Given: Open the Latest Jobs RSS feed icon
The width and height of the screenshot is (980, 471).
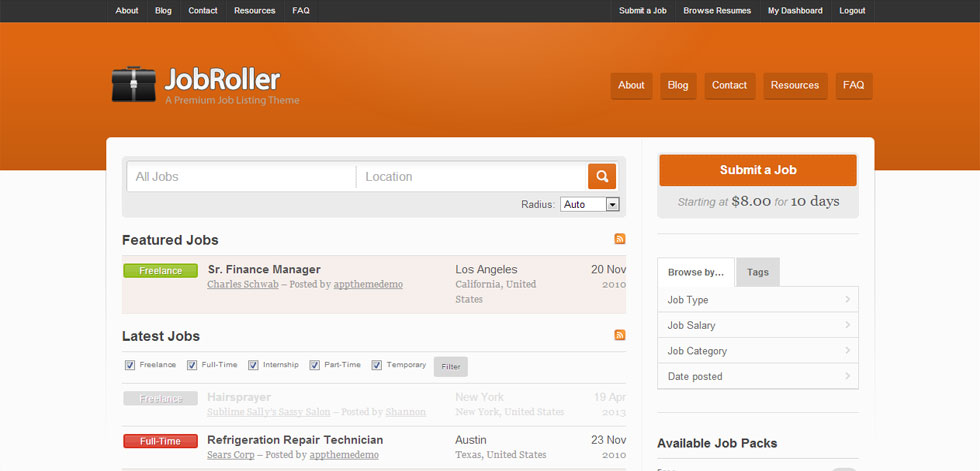Looking at the screenshot, I should click(x=620, y=335).
